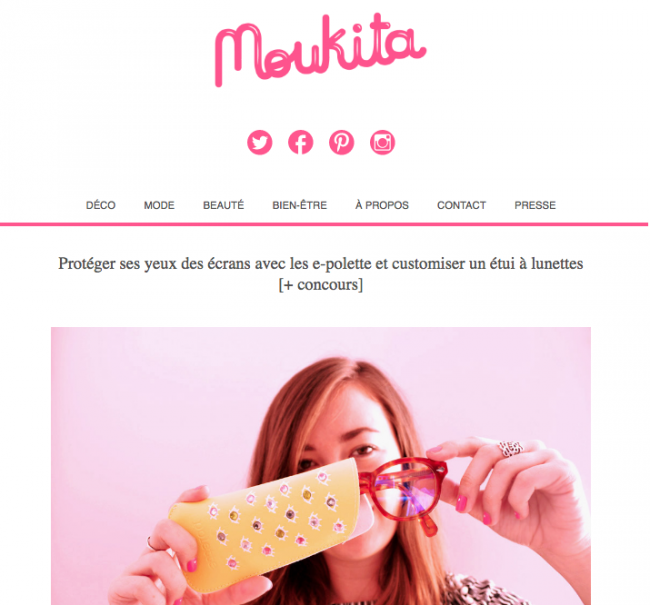Go to the BEAUTÉ section
The height and width of the screenshot is (605, 650).
[223, 205]
